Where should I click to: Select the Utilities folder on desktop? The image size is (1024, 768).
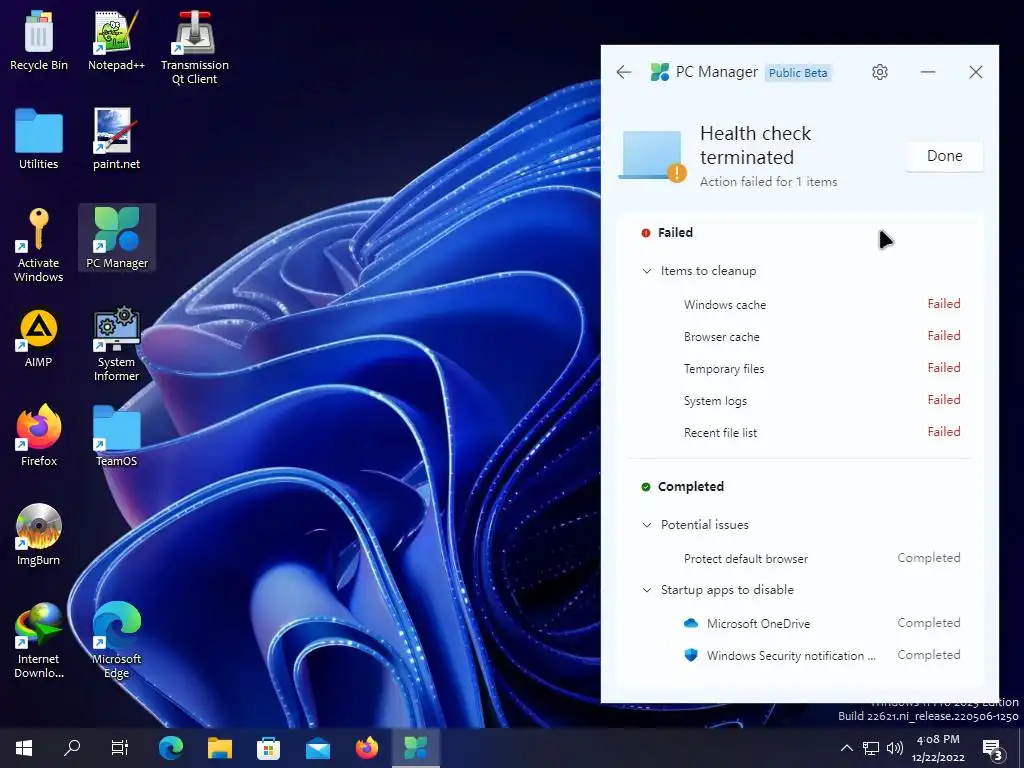39,139
